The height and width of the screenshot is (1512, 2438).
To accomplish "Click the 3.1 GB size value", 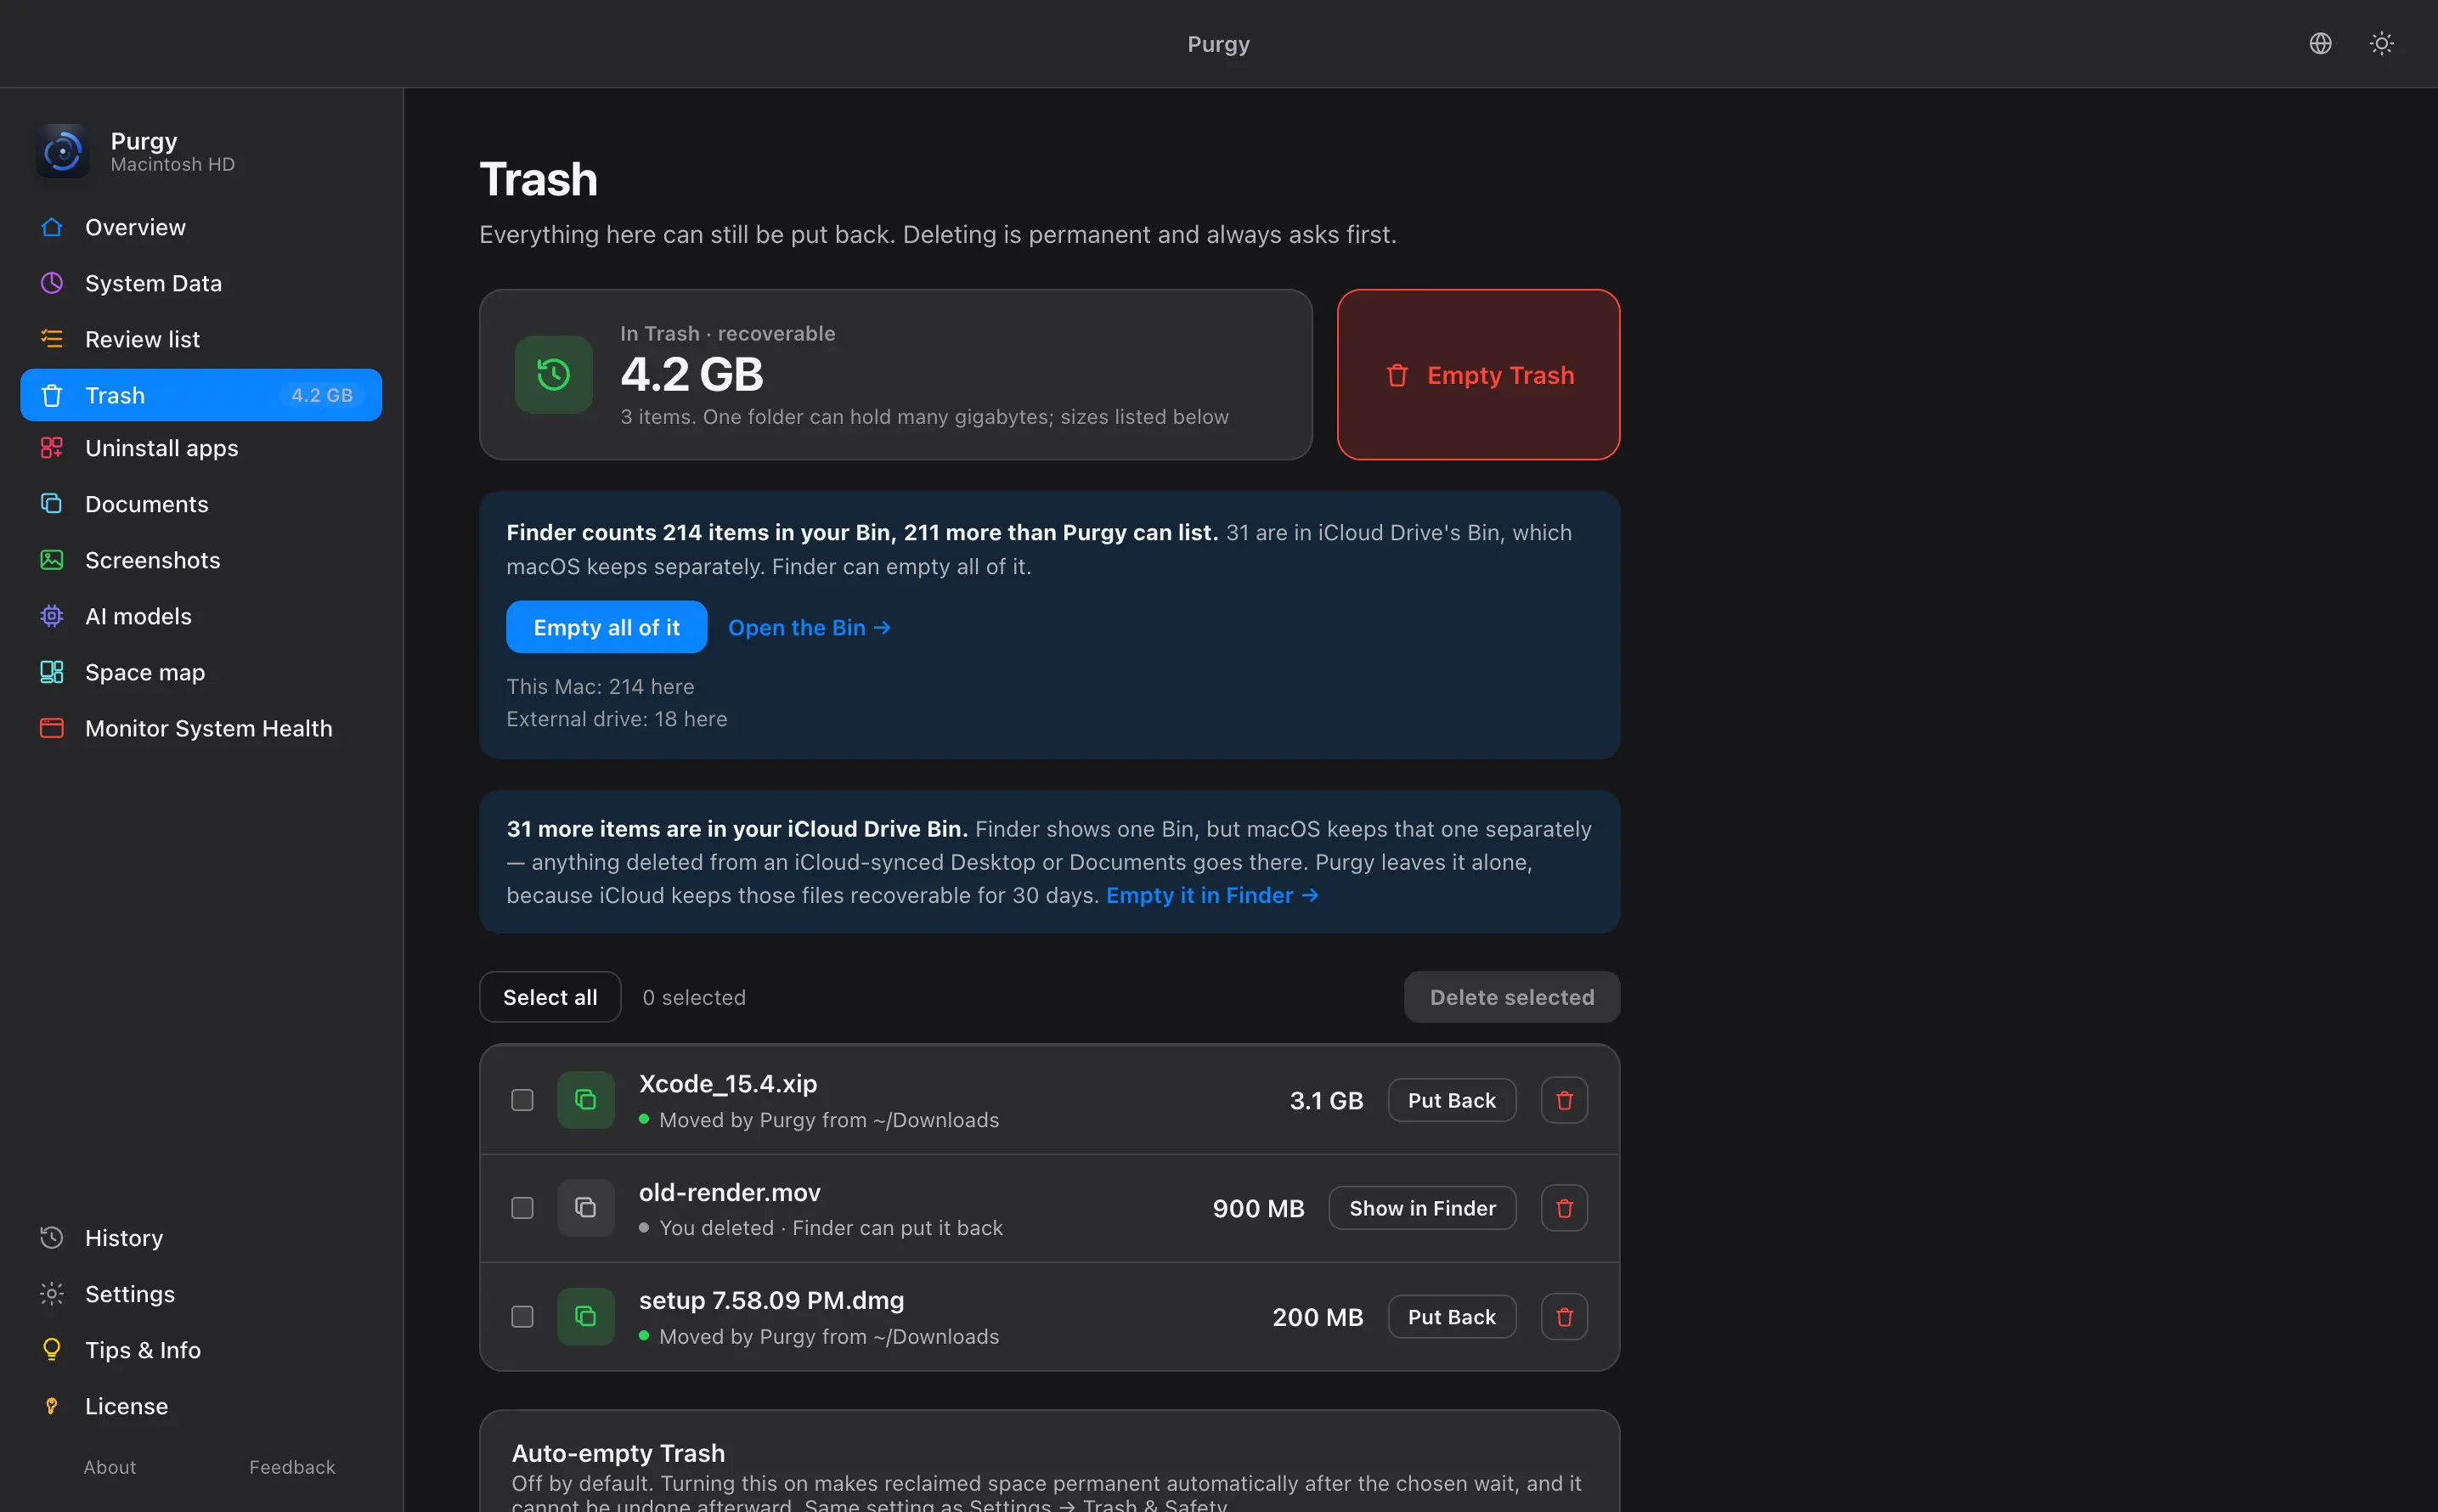I will coord(1326,1100).
